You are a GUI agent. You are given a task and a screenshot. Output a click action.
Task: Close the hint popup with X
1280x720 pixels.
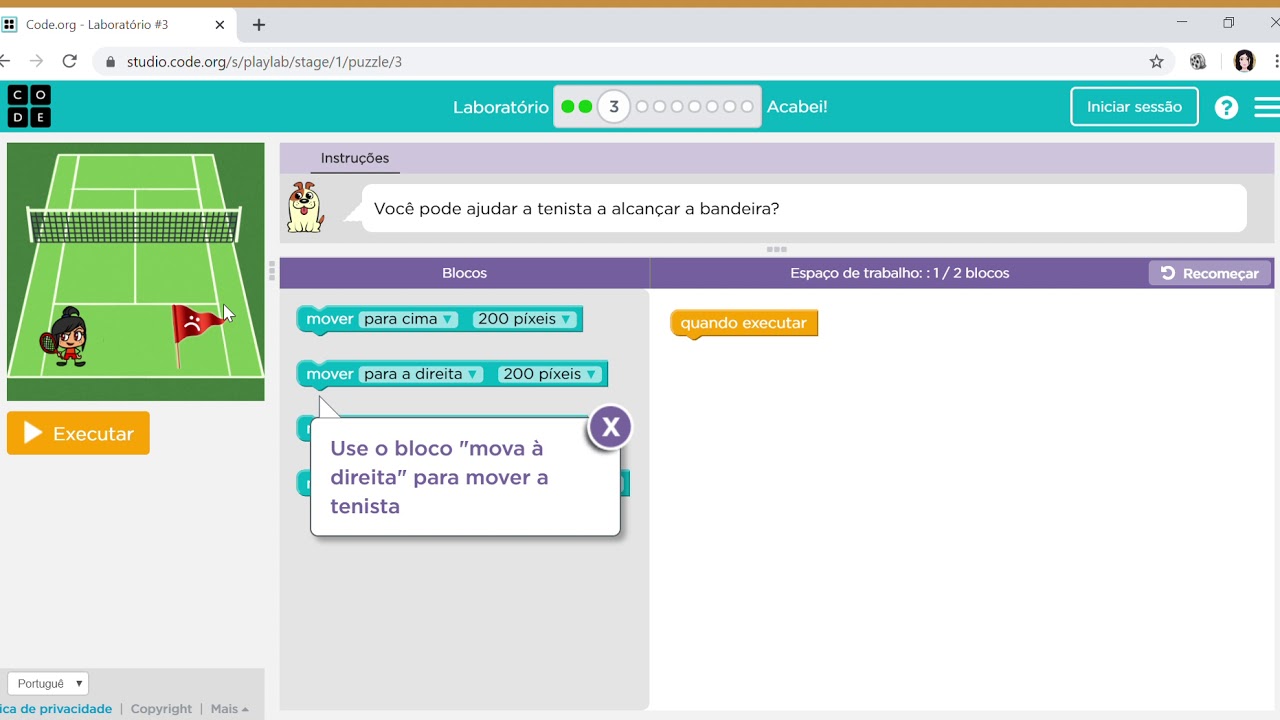(x=610, y=428)
